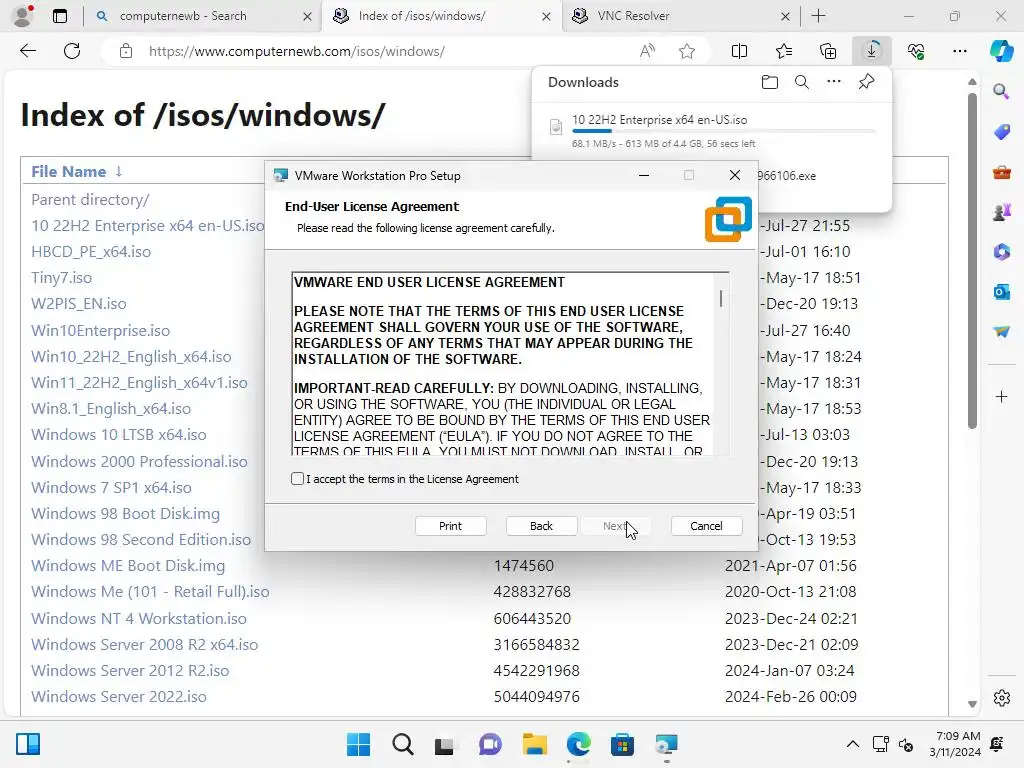Viewport: 1024px width, 768px height.
Task: Open Collections toolbar icon
Action: coord(827,51)
